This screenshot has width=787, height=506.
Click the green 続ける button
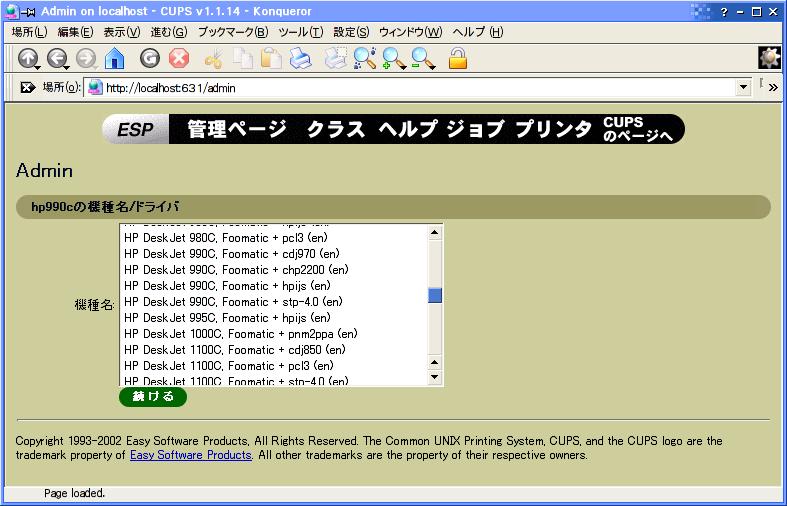click(x=152, y=397)
